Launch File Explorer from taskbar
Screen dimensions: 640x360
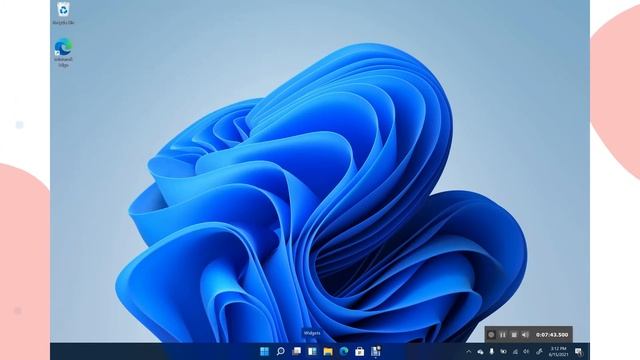[x=328, y=351]
